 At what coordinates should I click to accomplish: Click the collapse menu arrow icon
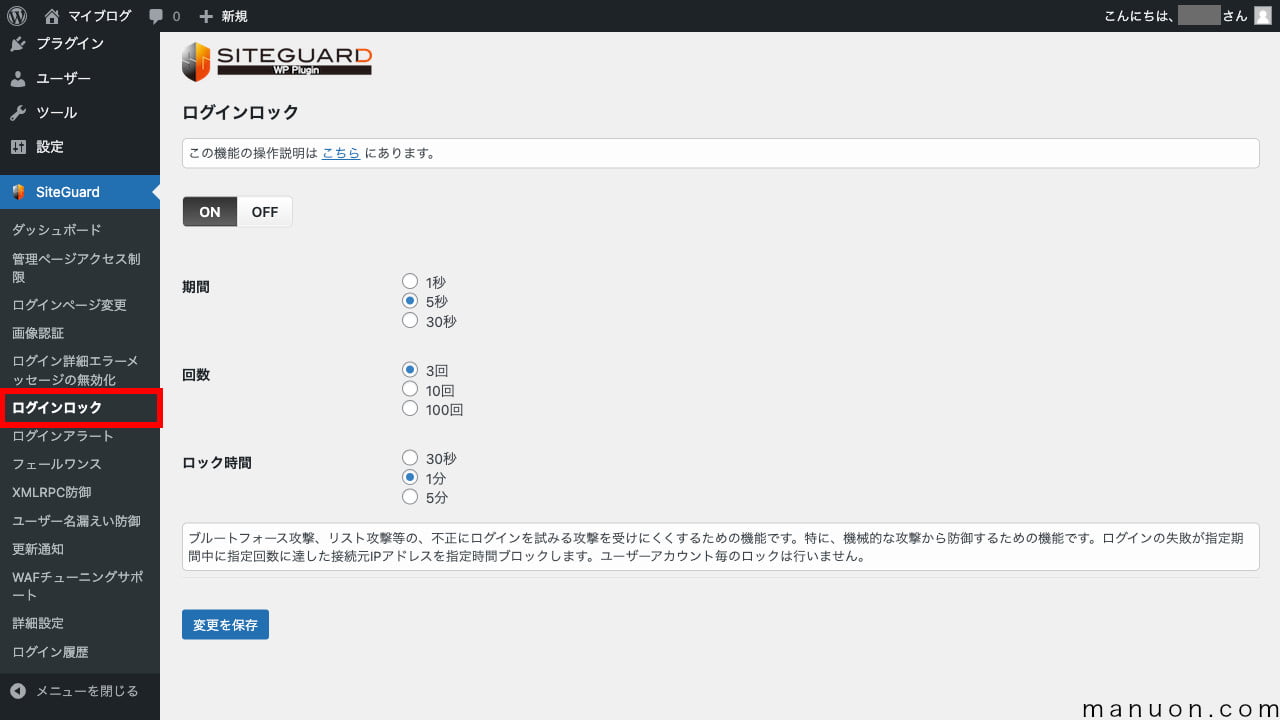[18, 691]
